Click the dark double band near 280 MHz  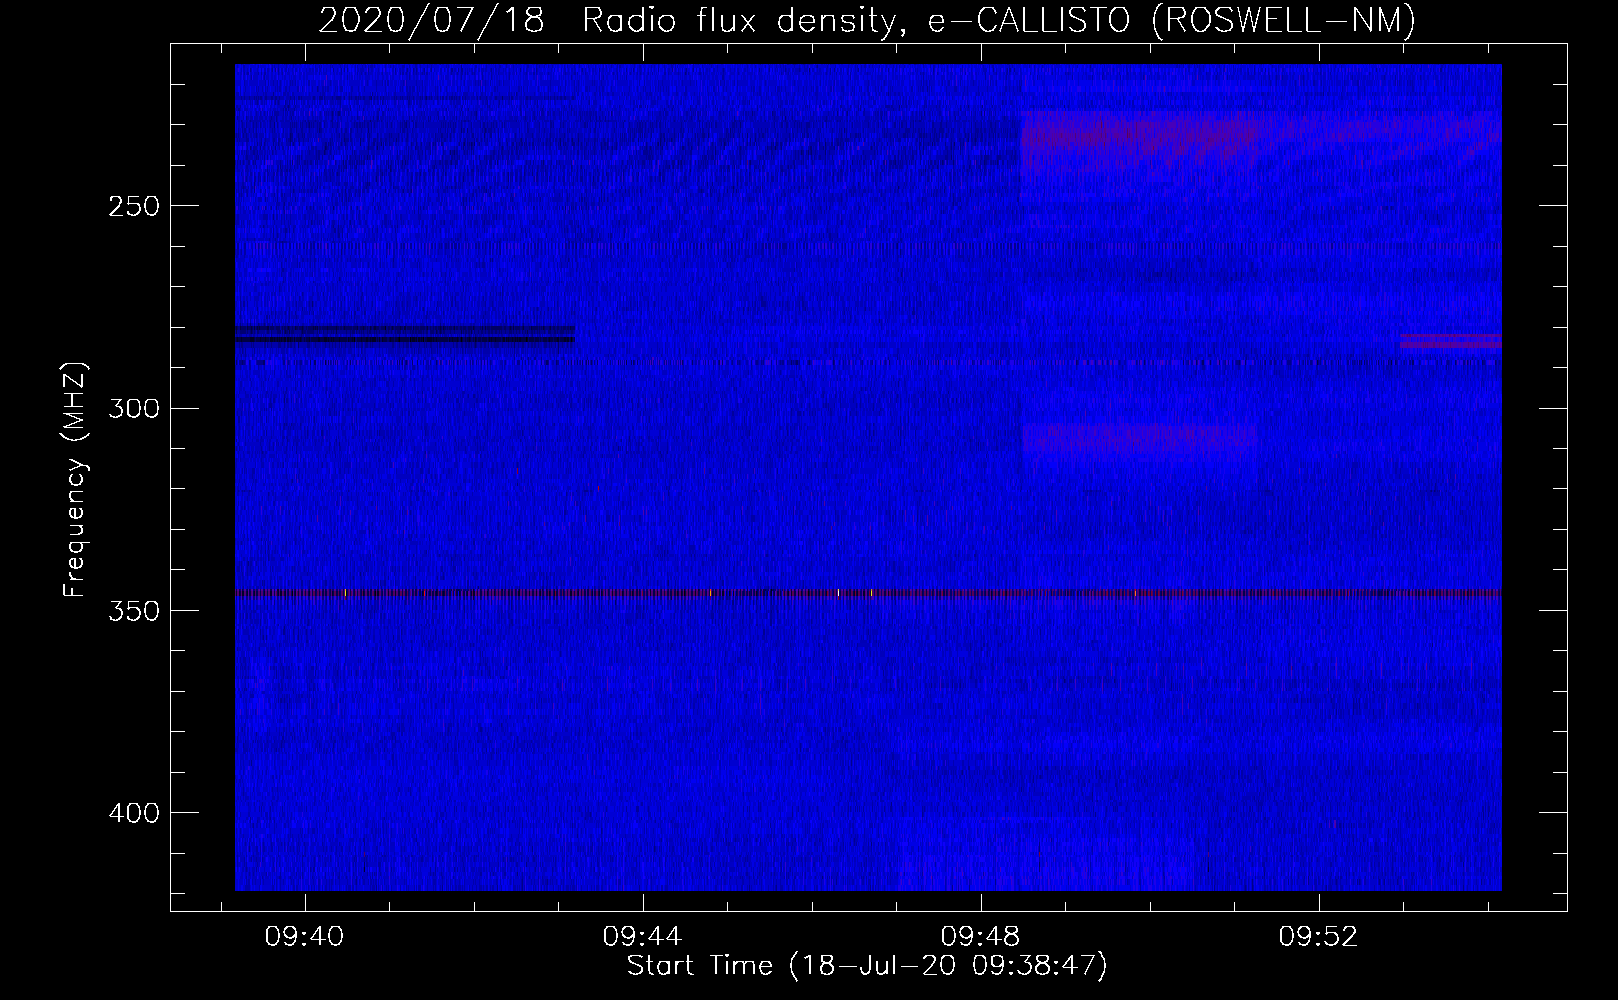point(405,334)
